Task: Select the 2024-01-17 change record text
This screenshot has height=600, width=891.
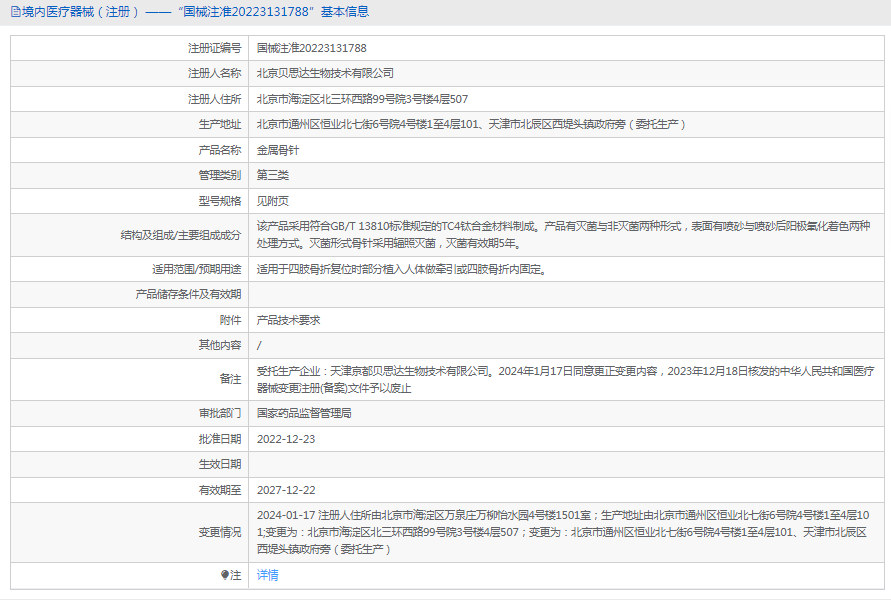Action: [563, 532]
